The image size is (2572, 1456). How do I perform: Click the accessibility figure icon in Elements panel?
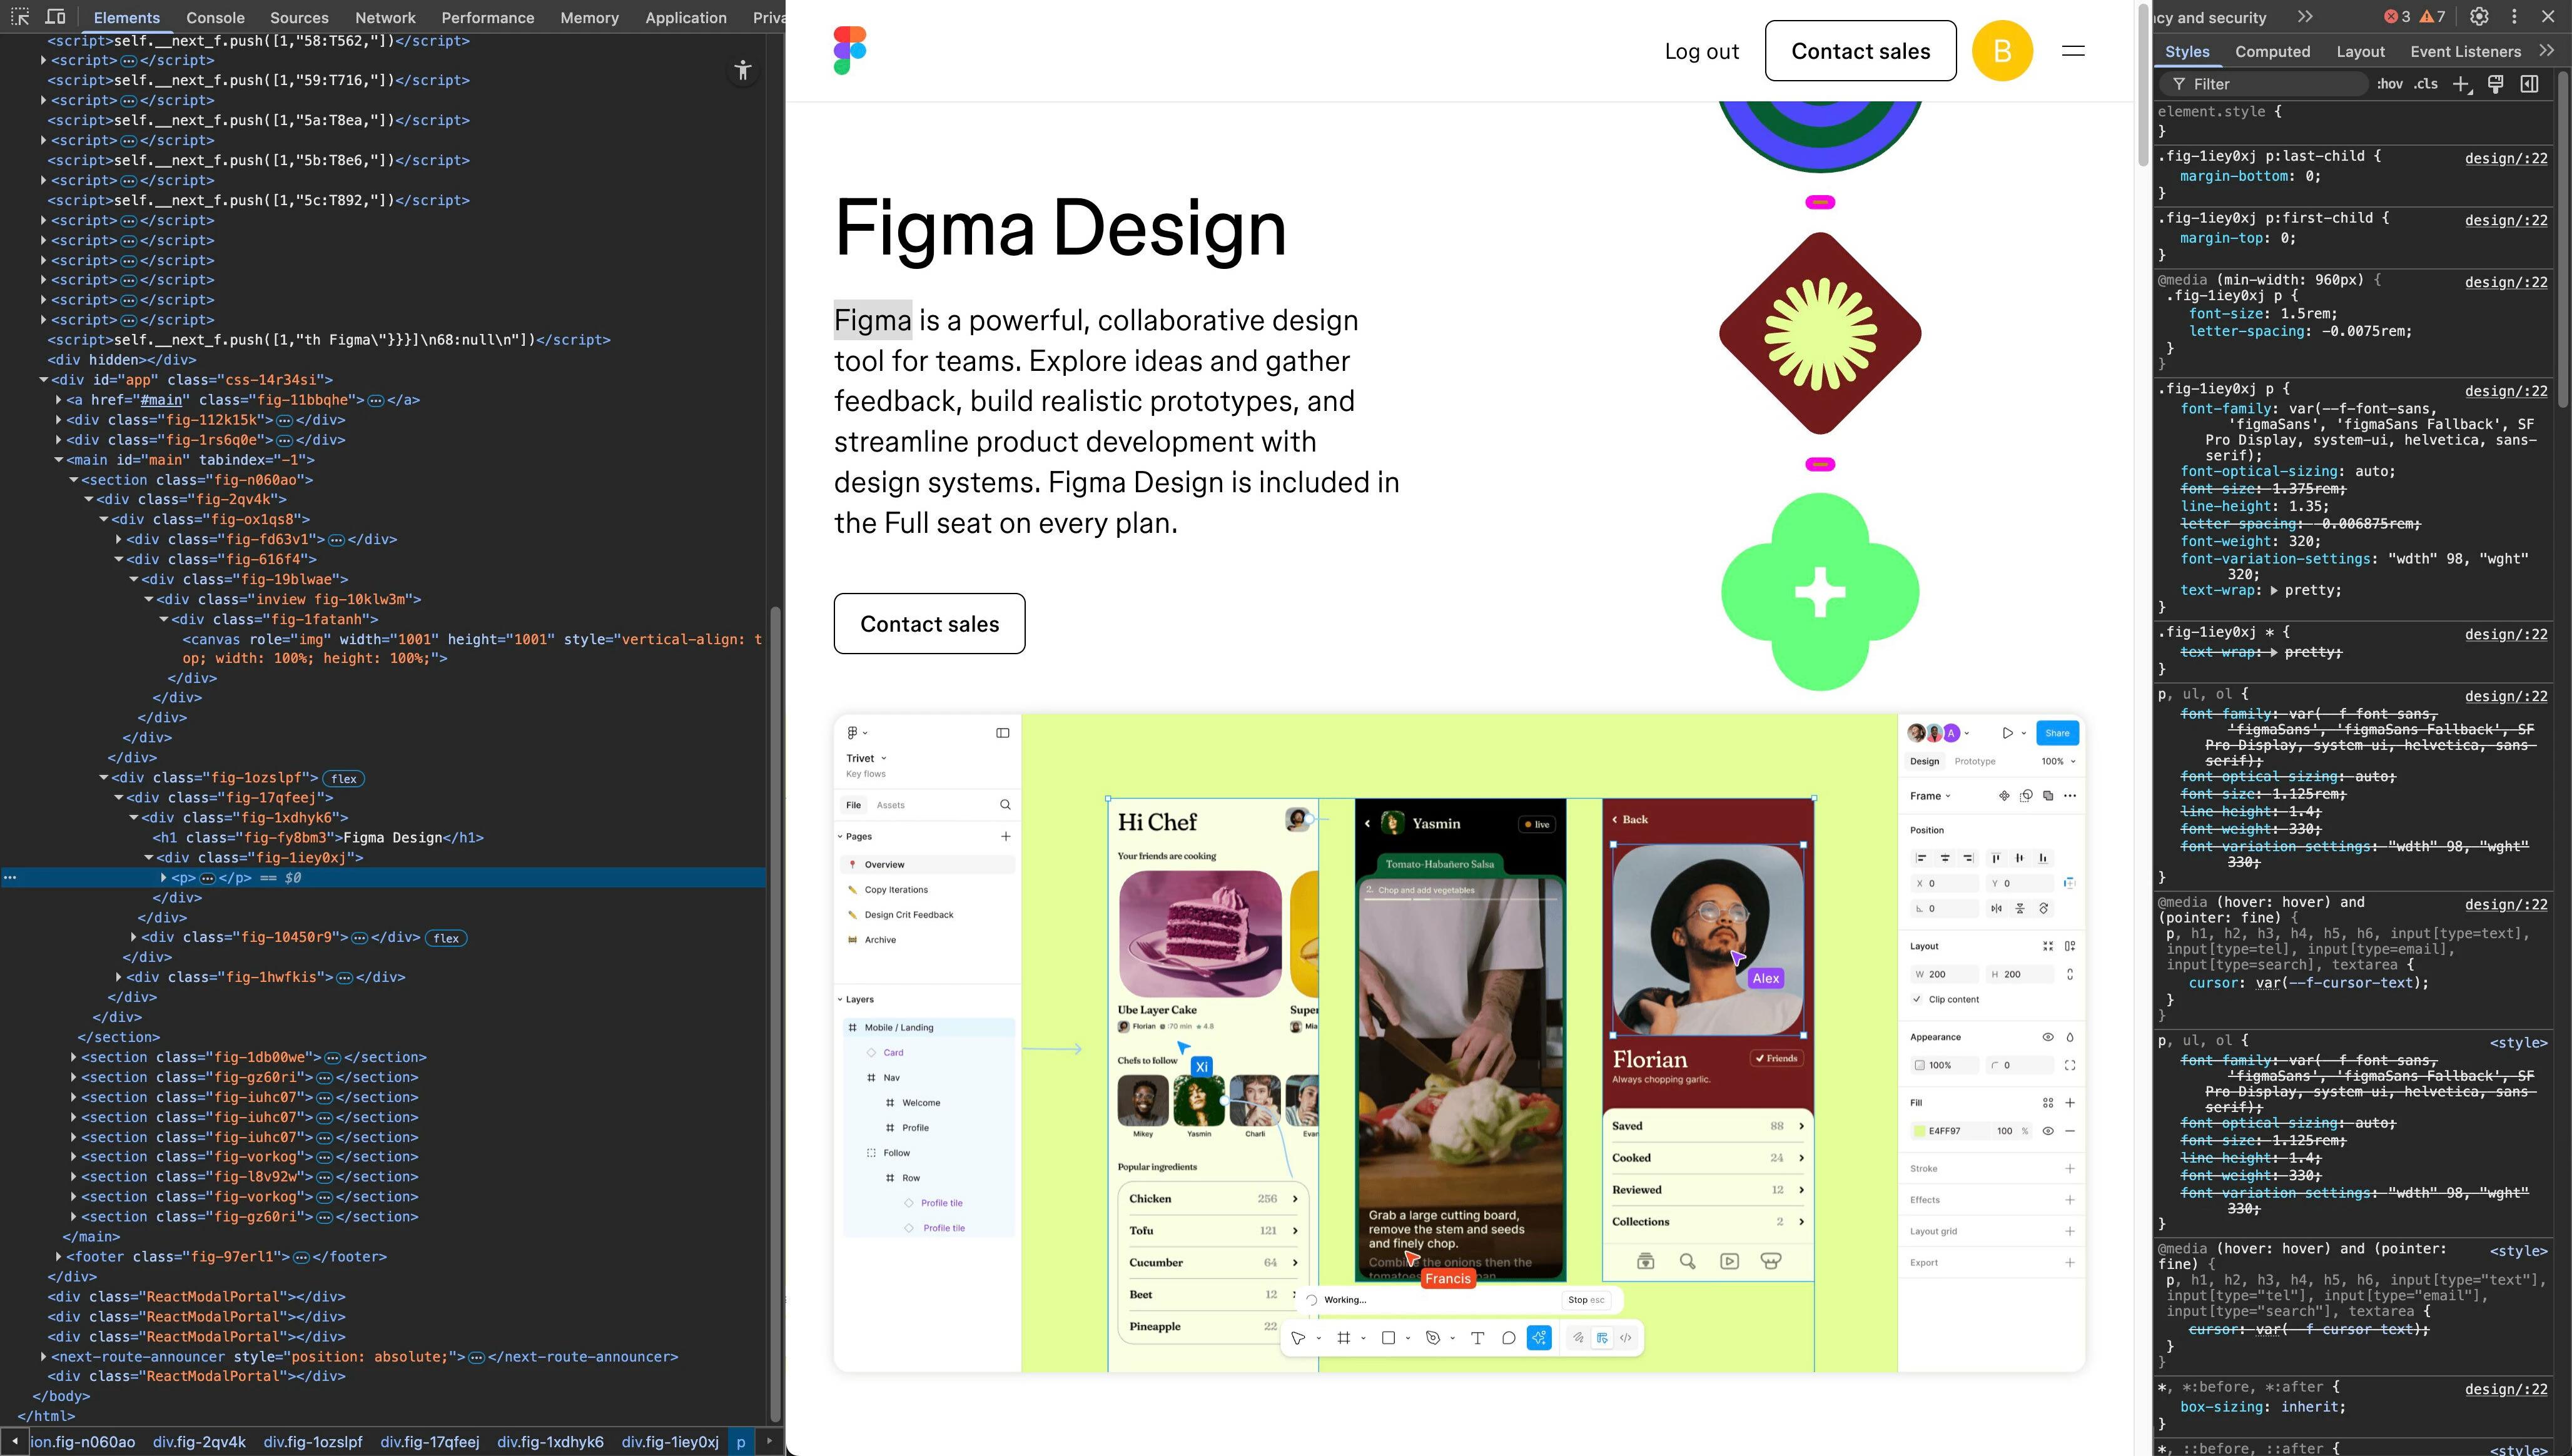(742, 70)
